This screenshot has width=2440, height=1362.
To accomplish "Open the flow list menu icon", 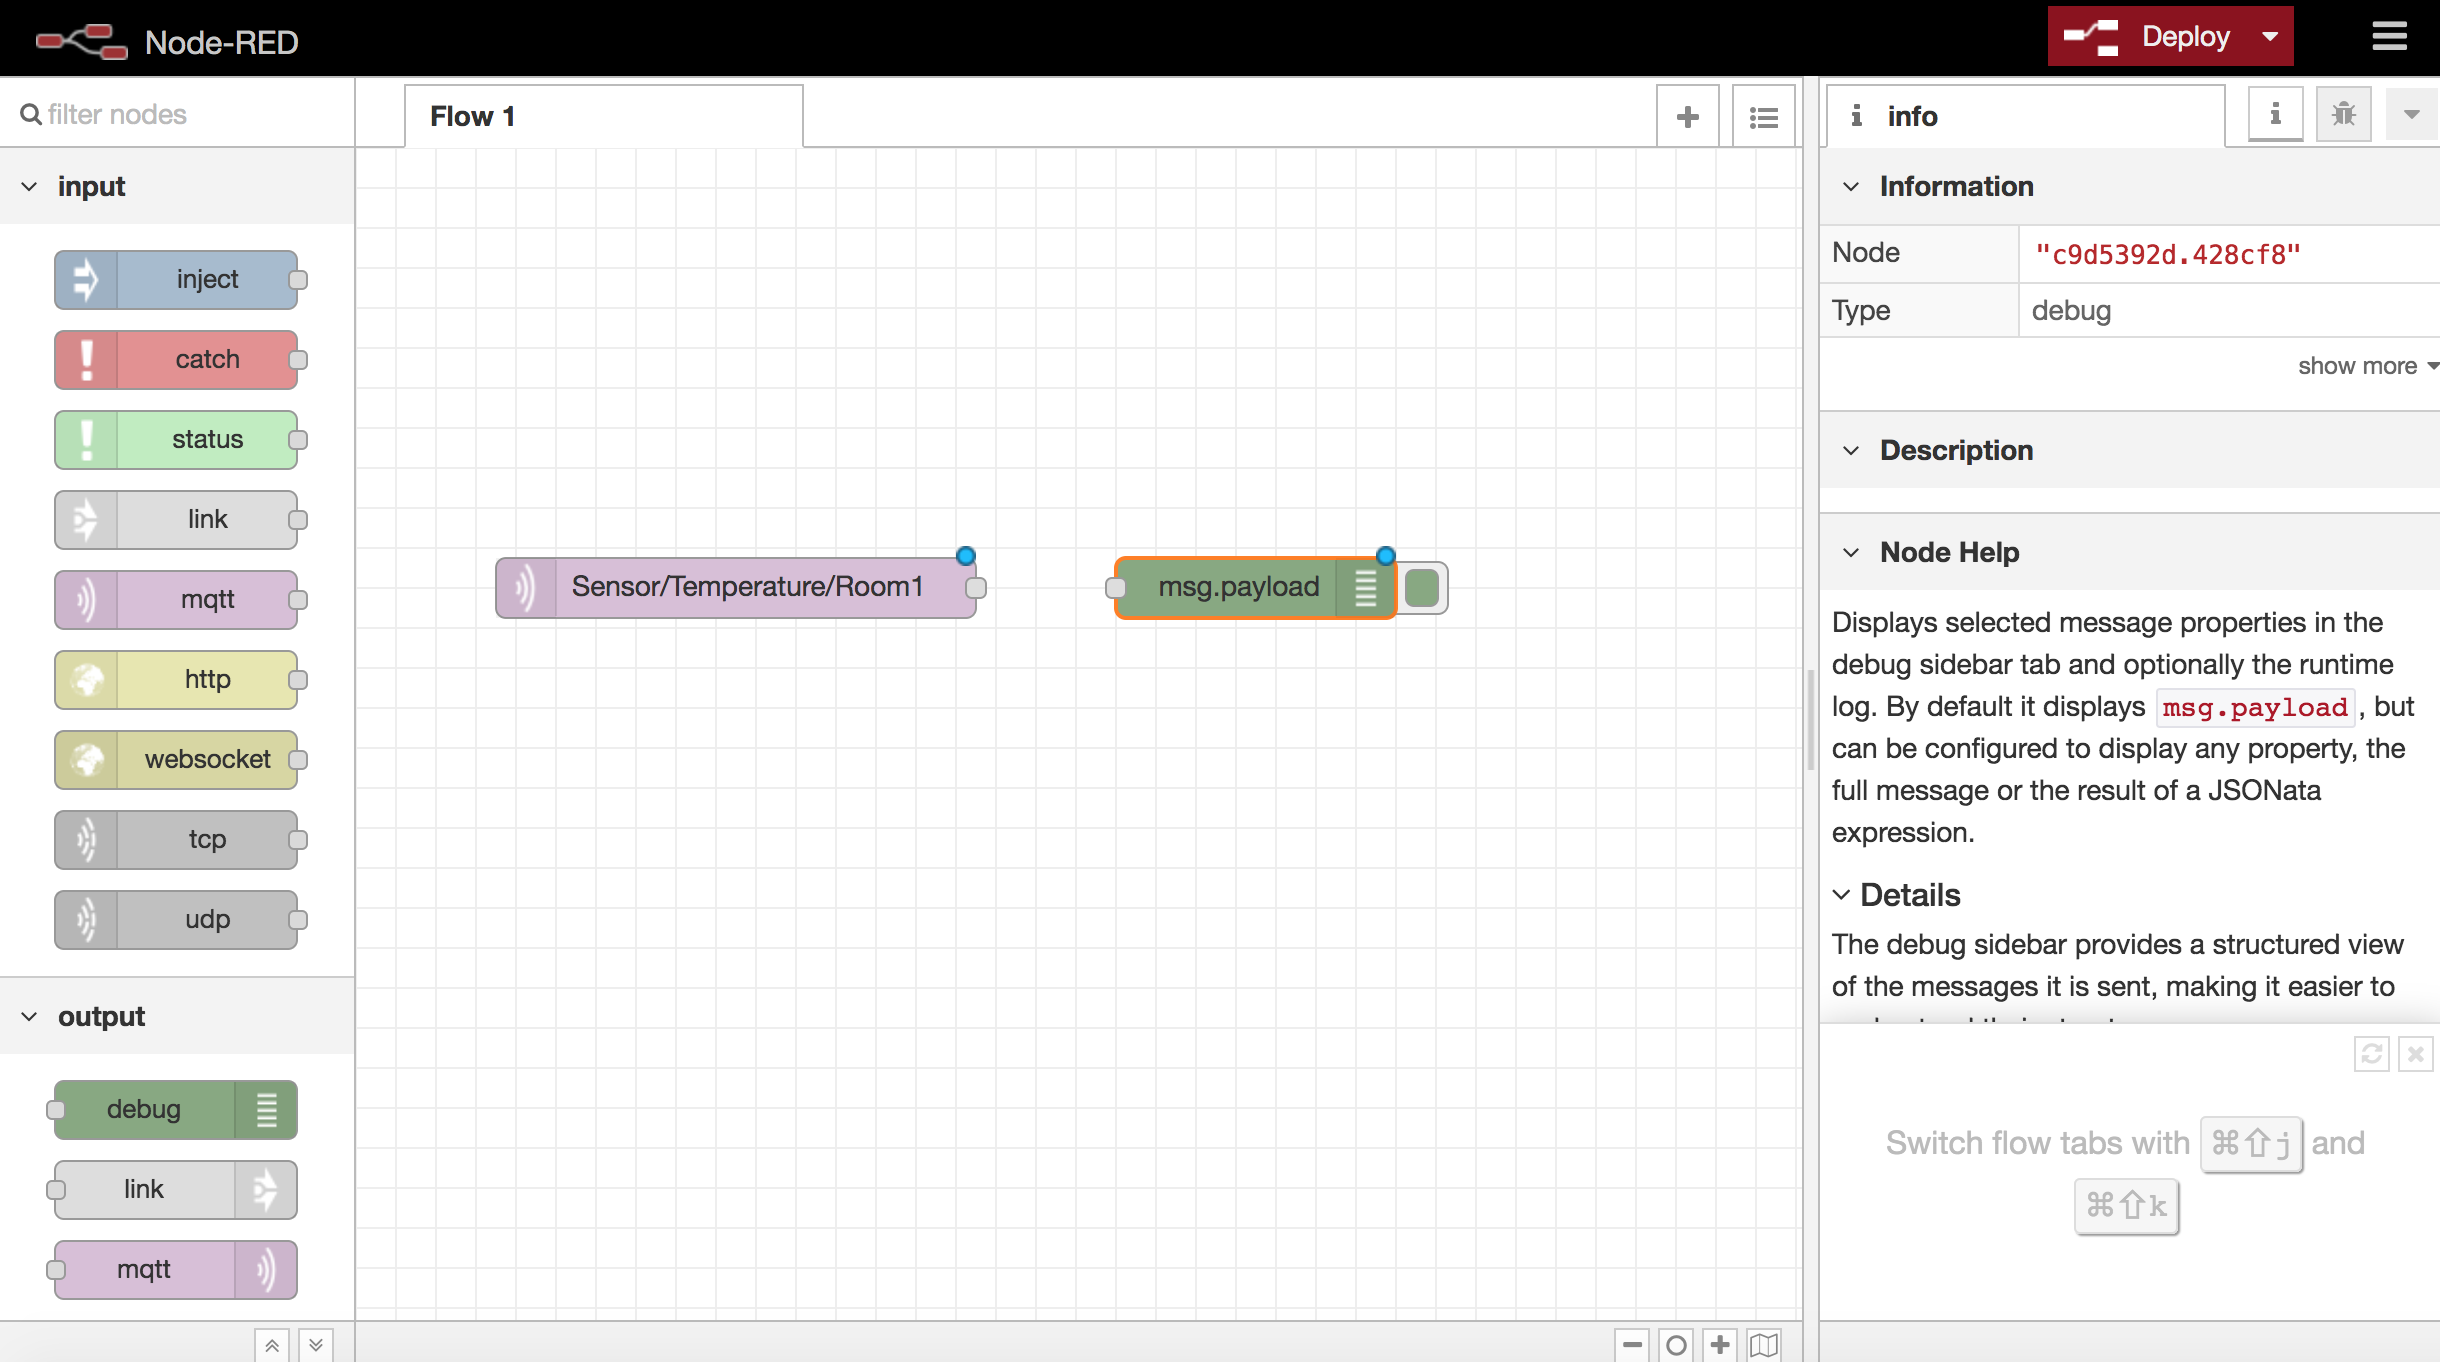I will coord(1764,117).
